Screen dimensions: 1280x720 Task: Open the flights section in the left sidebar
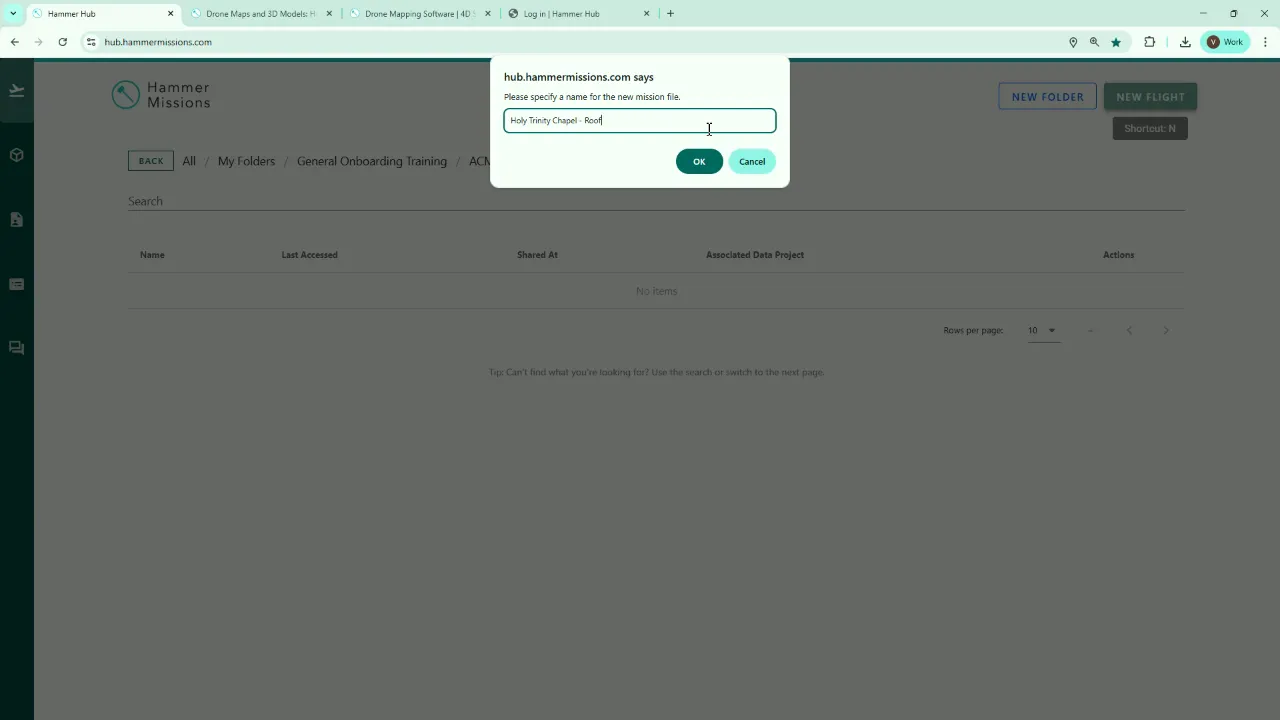point(17,91)
